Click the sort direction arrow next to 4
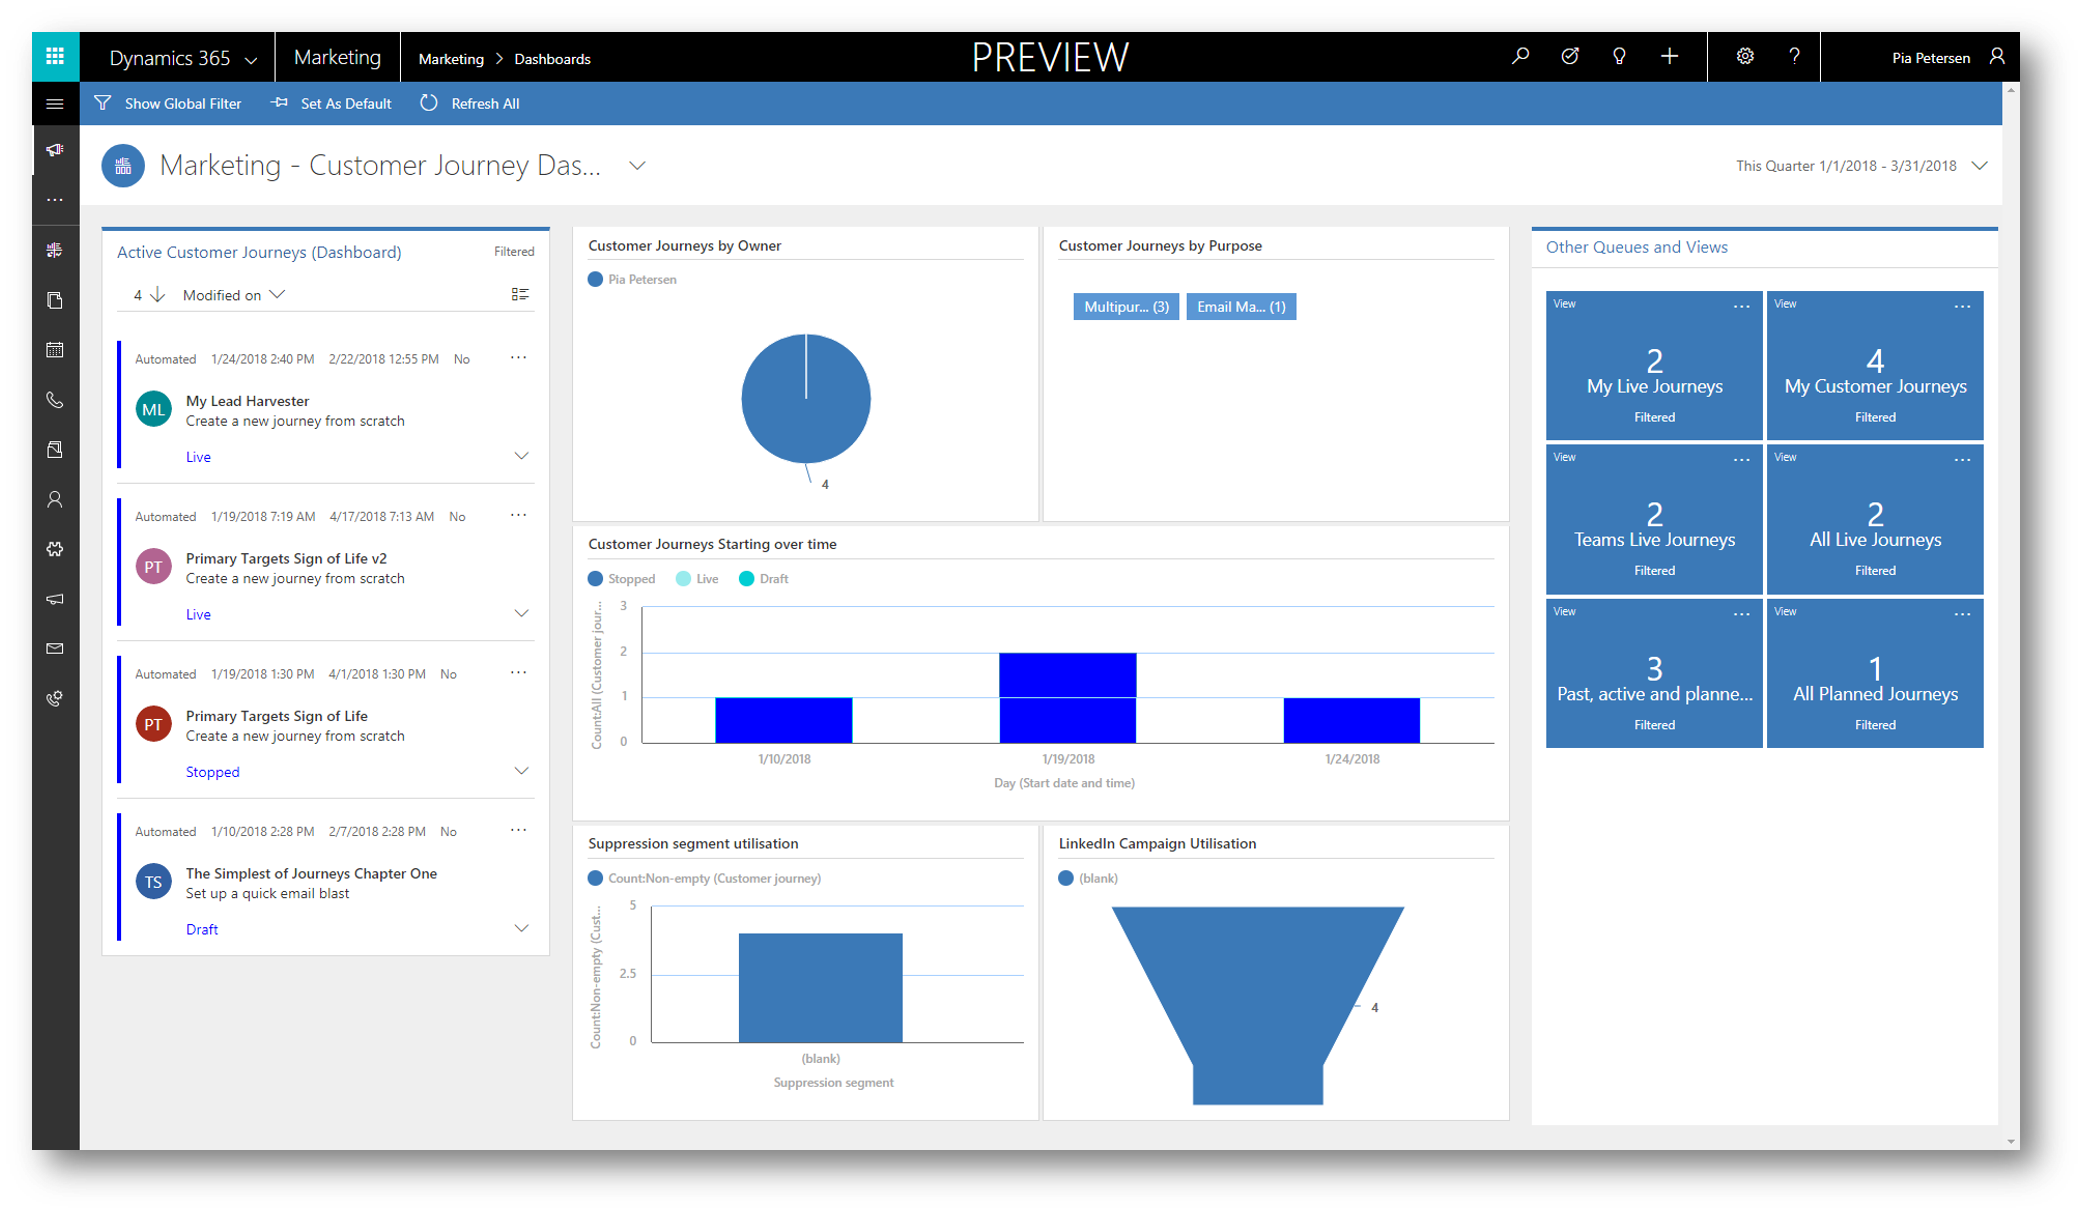The image size is (2084, 1214). [x=157, y=295]
